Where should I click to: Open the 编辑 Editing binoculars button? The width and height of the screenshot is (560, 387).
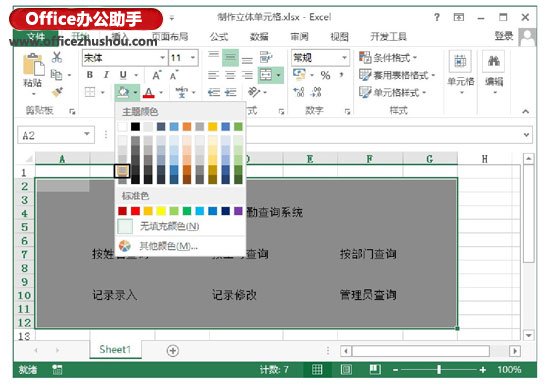click(x=494, y=73)
